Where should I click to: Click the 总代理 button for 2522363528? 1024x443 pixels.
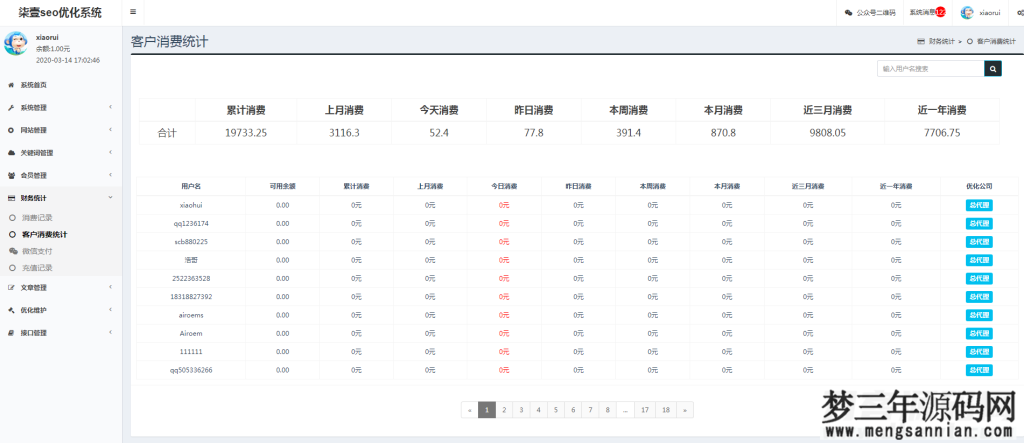(978, 278)
